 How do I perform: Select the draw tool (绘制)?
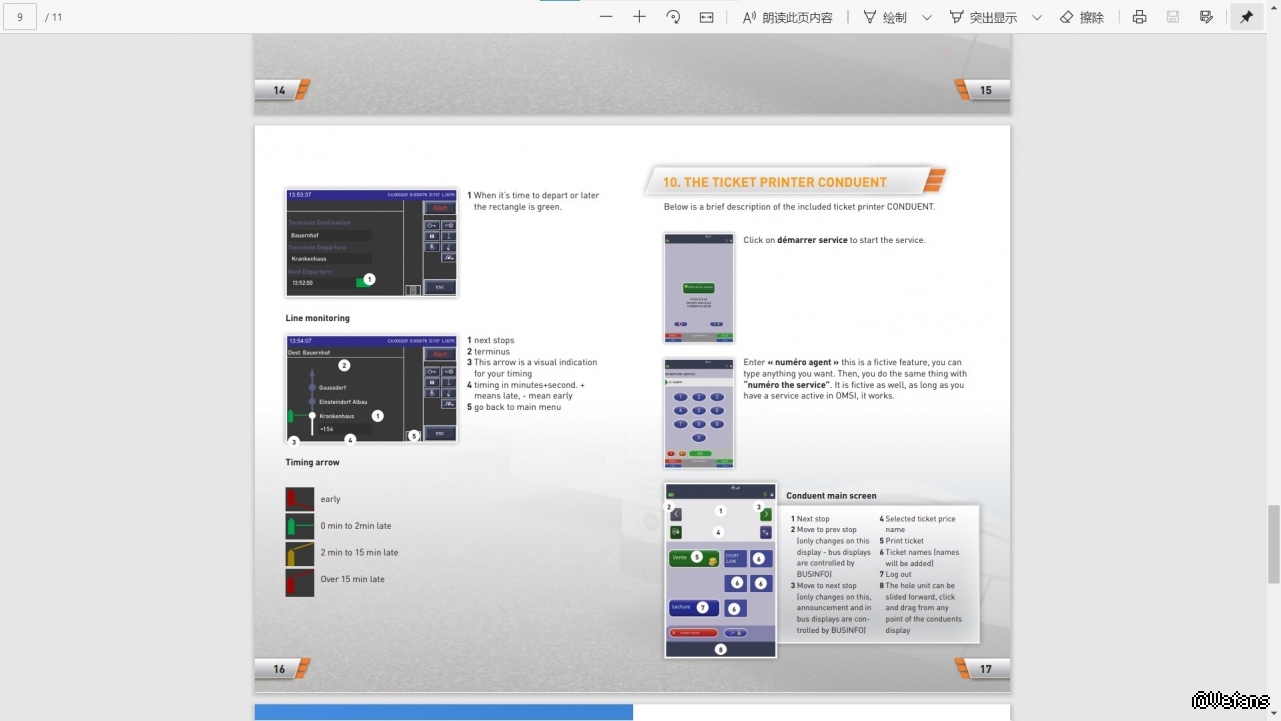click(x=884, y=17)
